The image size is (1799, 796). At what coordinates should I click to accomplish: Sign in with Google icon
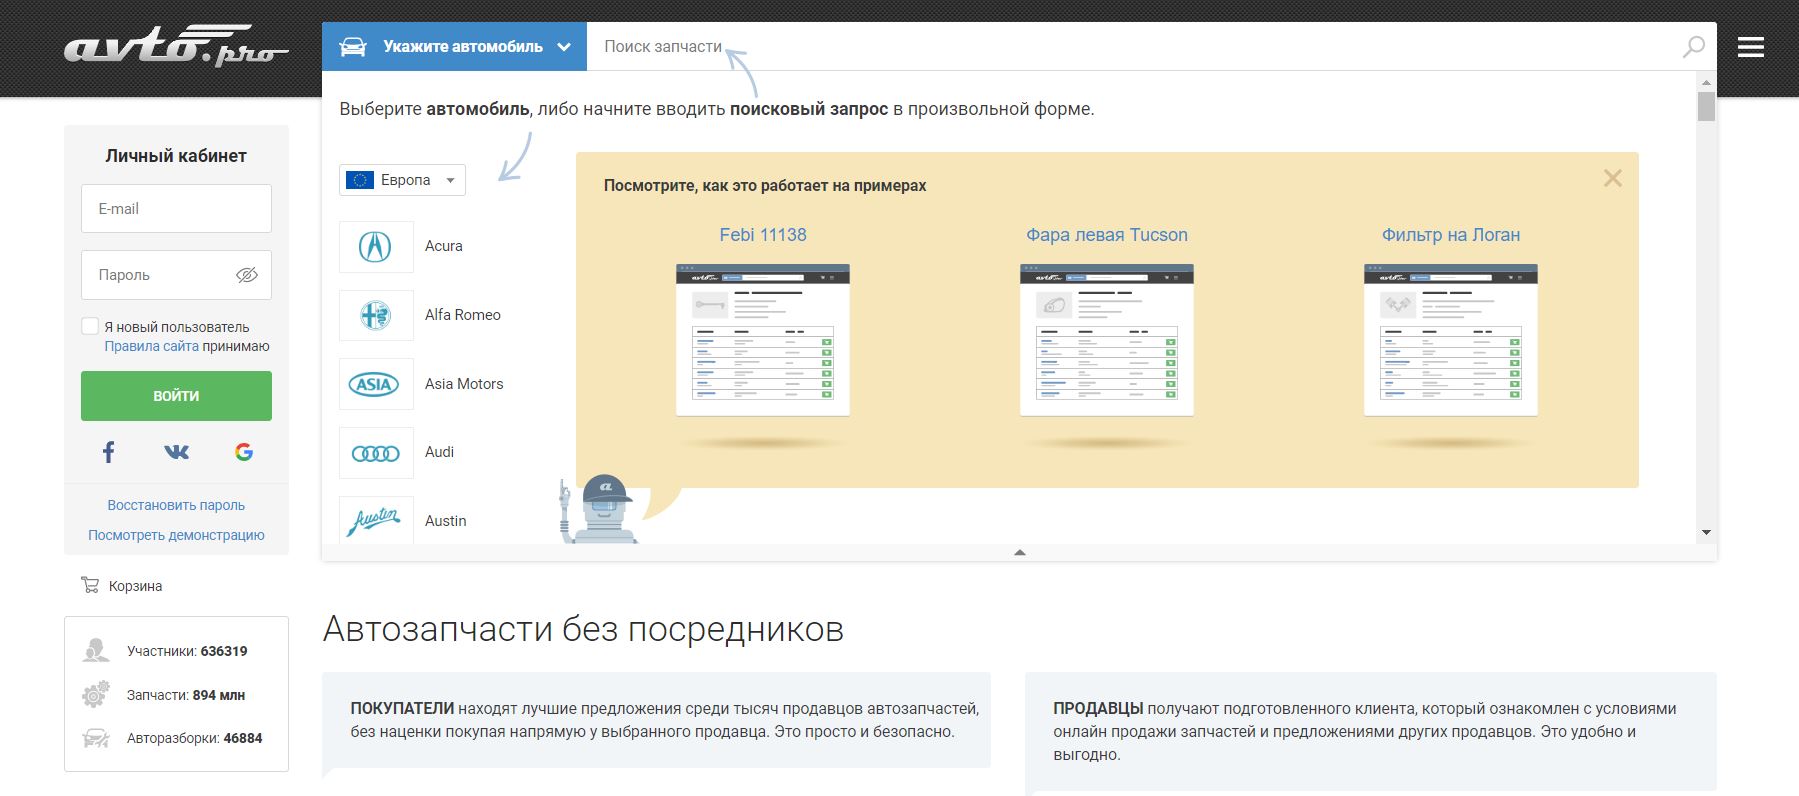244,452
